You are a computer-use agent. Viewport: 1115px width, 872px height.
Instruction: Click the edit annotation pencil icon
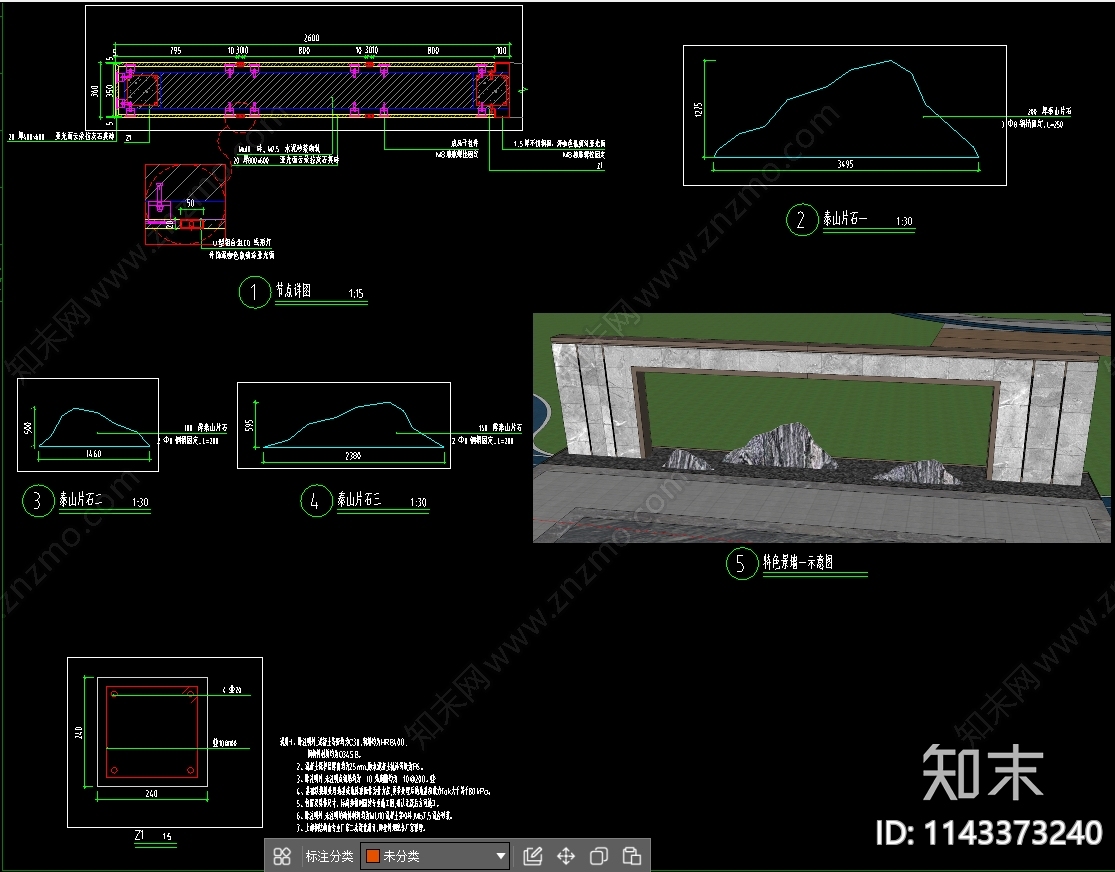click(x=533, y=856)
